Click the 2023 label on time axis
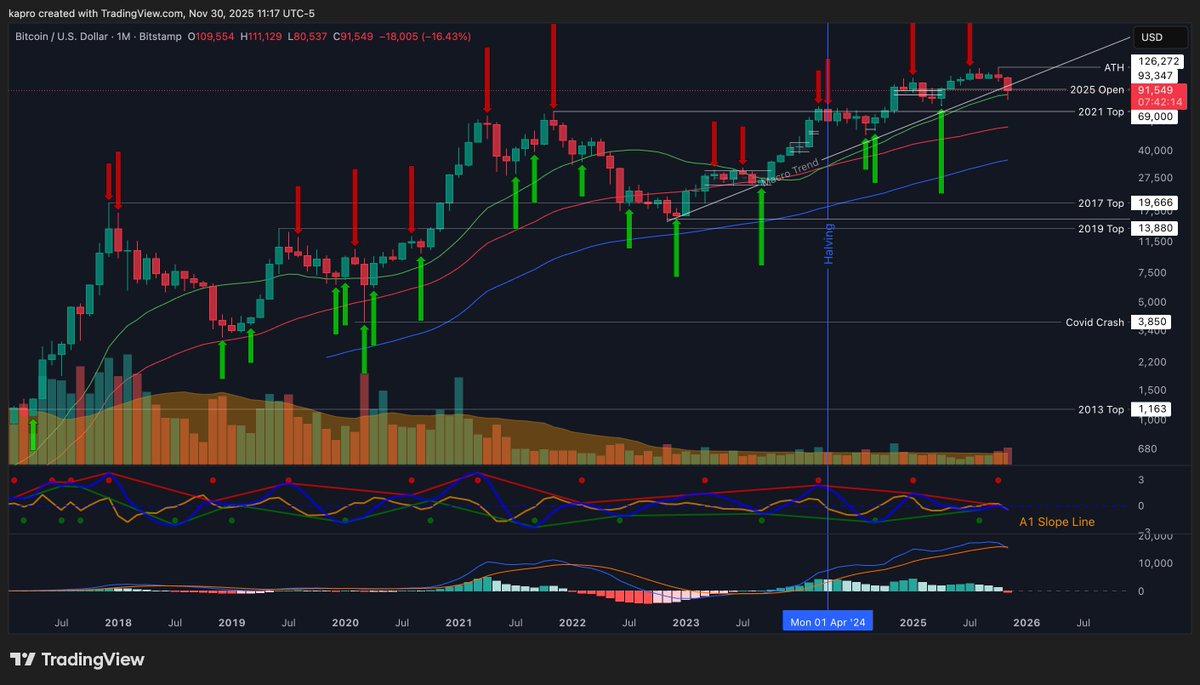The width and height of the screenshot is (1200, 685). point(686,622)
